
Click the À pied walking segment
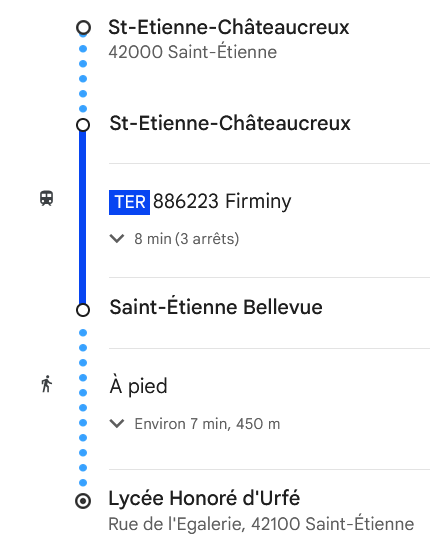(x=138, y=386)
